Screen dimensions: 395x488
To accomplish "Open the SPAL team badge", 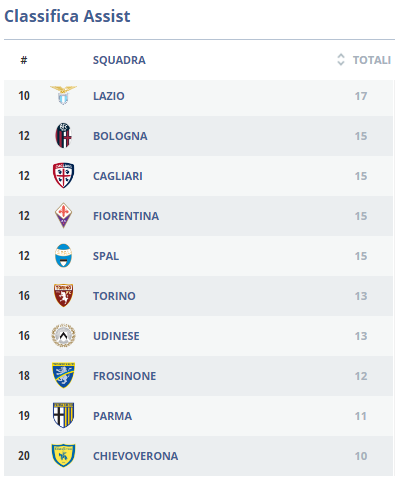I will (x=63, y=256).
